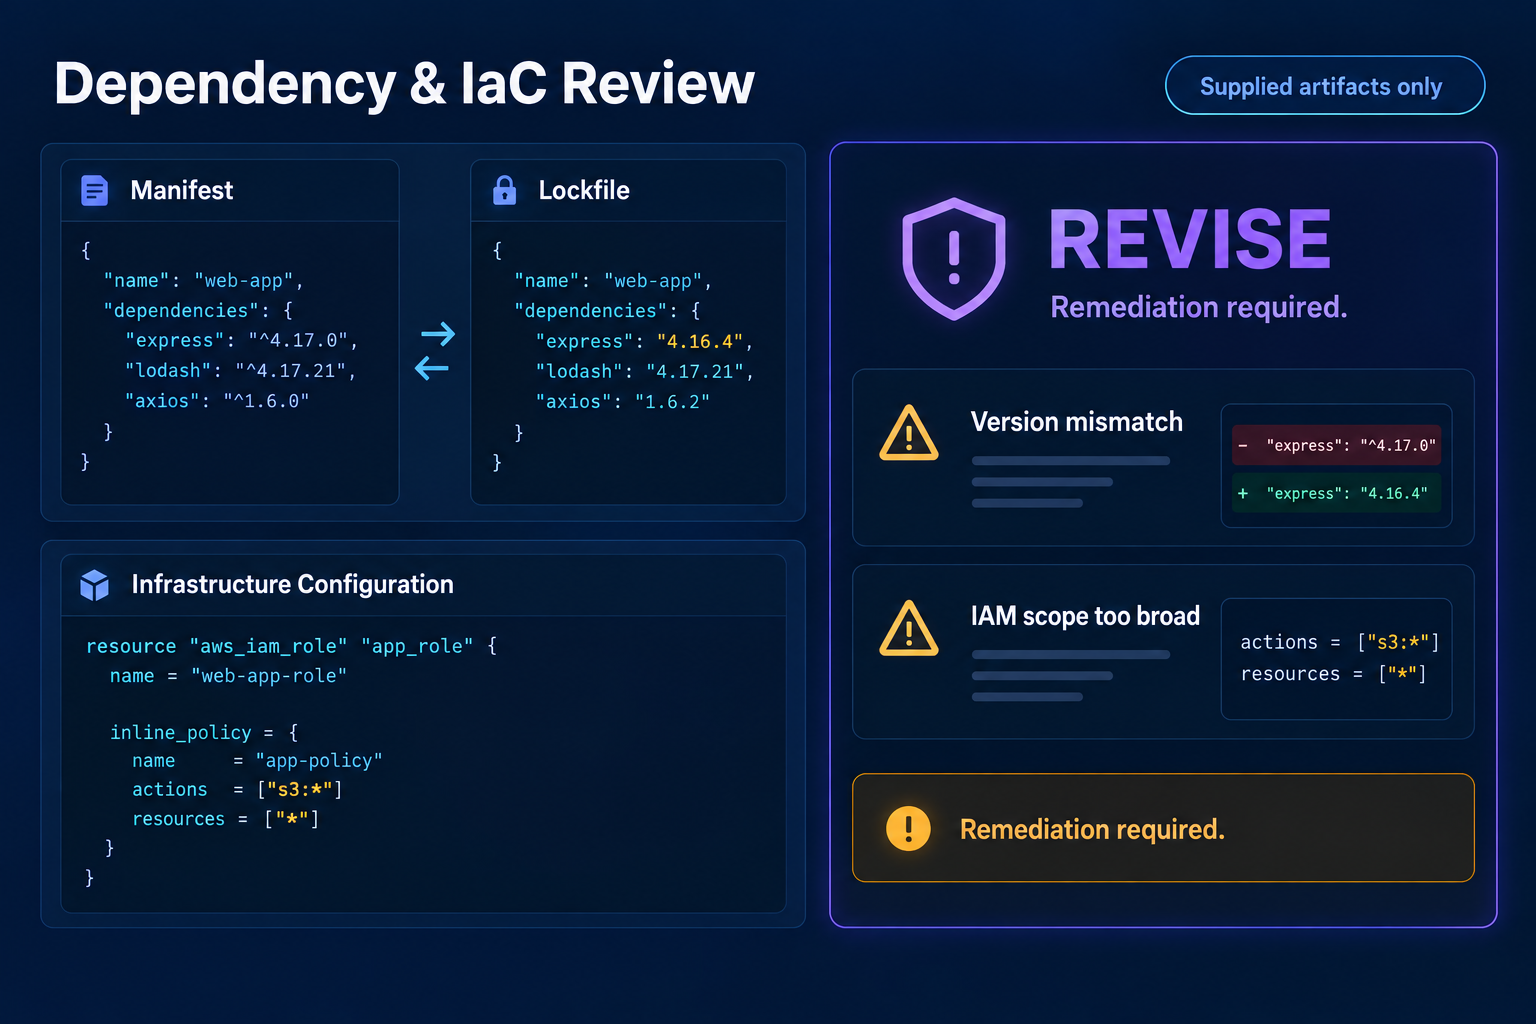This screenshot has height=1024, width=1536.
Task: Select the Infrastructure Configuration heading
Action: click(x=293, y=585)
